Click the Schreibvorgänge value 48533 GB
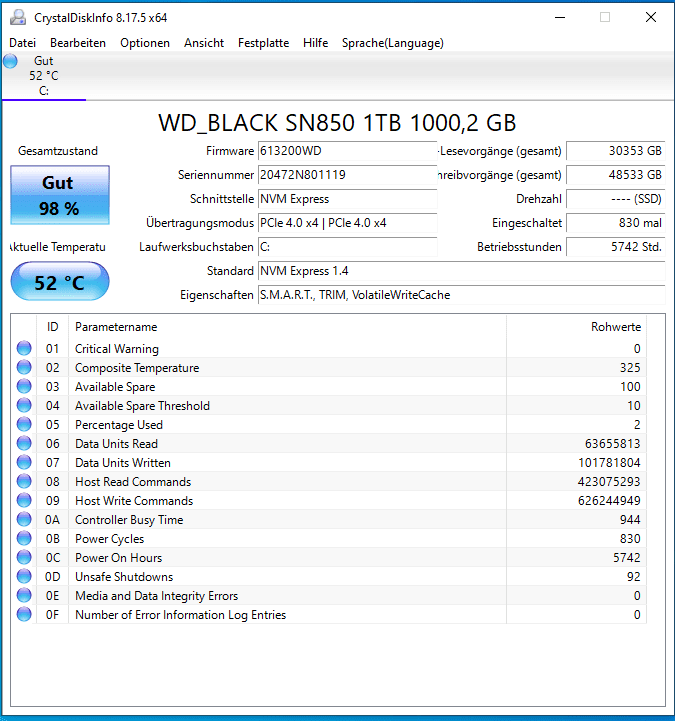 pos(615,175)
